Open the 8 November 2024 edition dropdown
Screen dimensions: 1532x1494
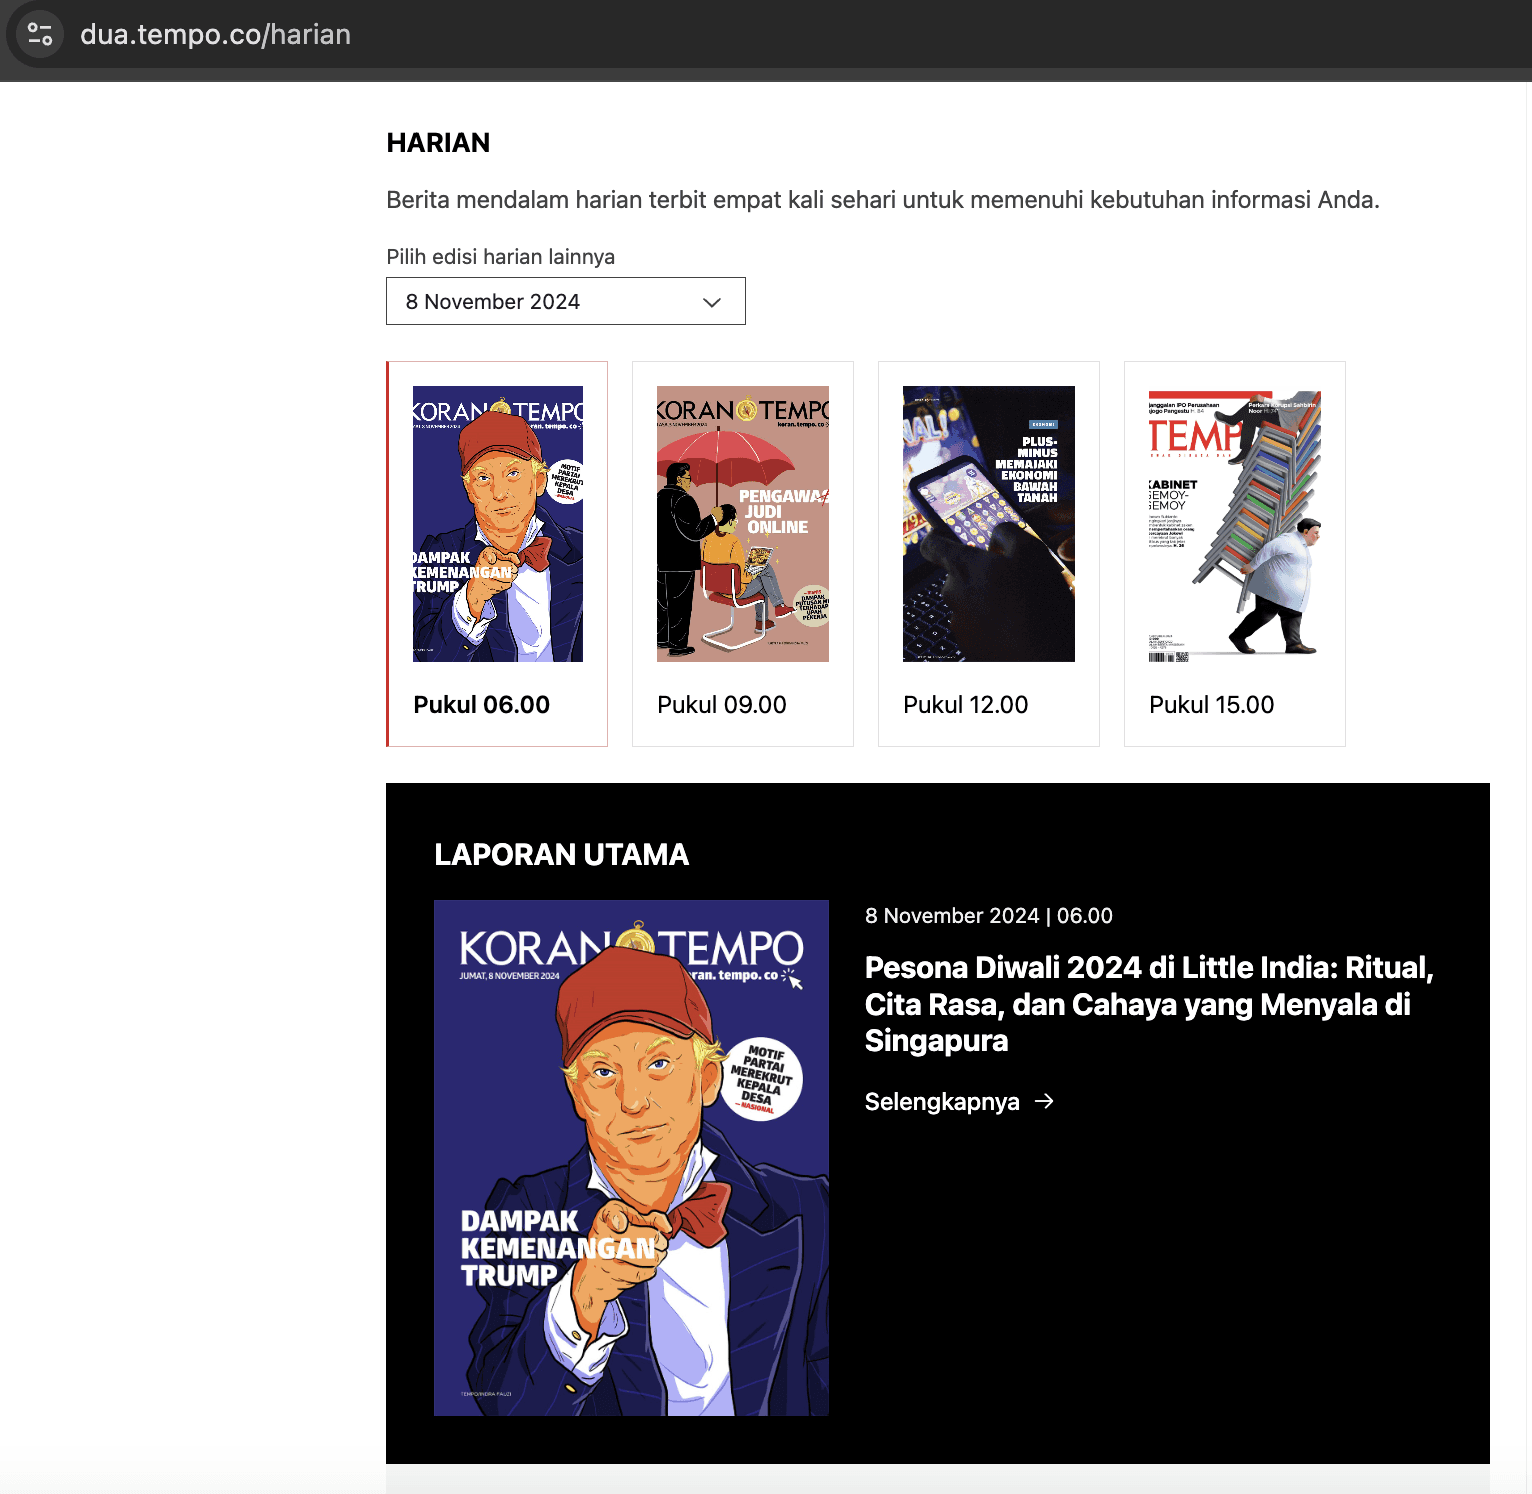coord(566,301)
